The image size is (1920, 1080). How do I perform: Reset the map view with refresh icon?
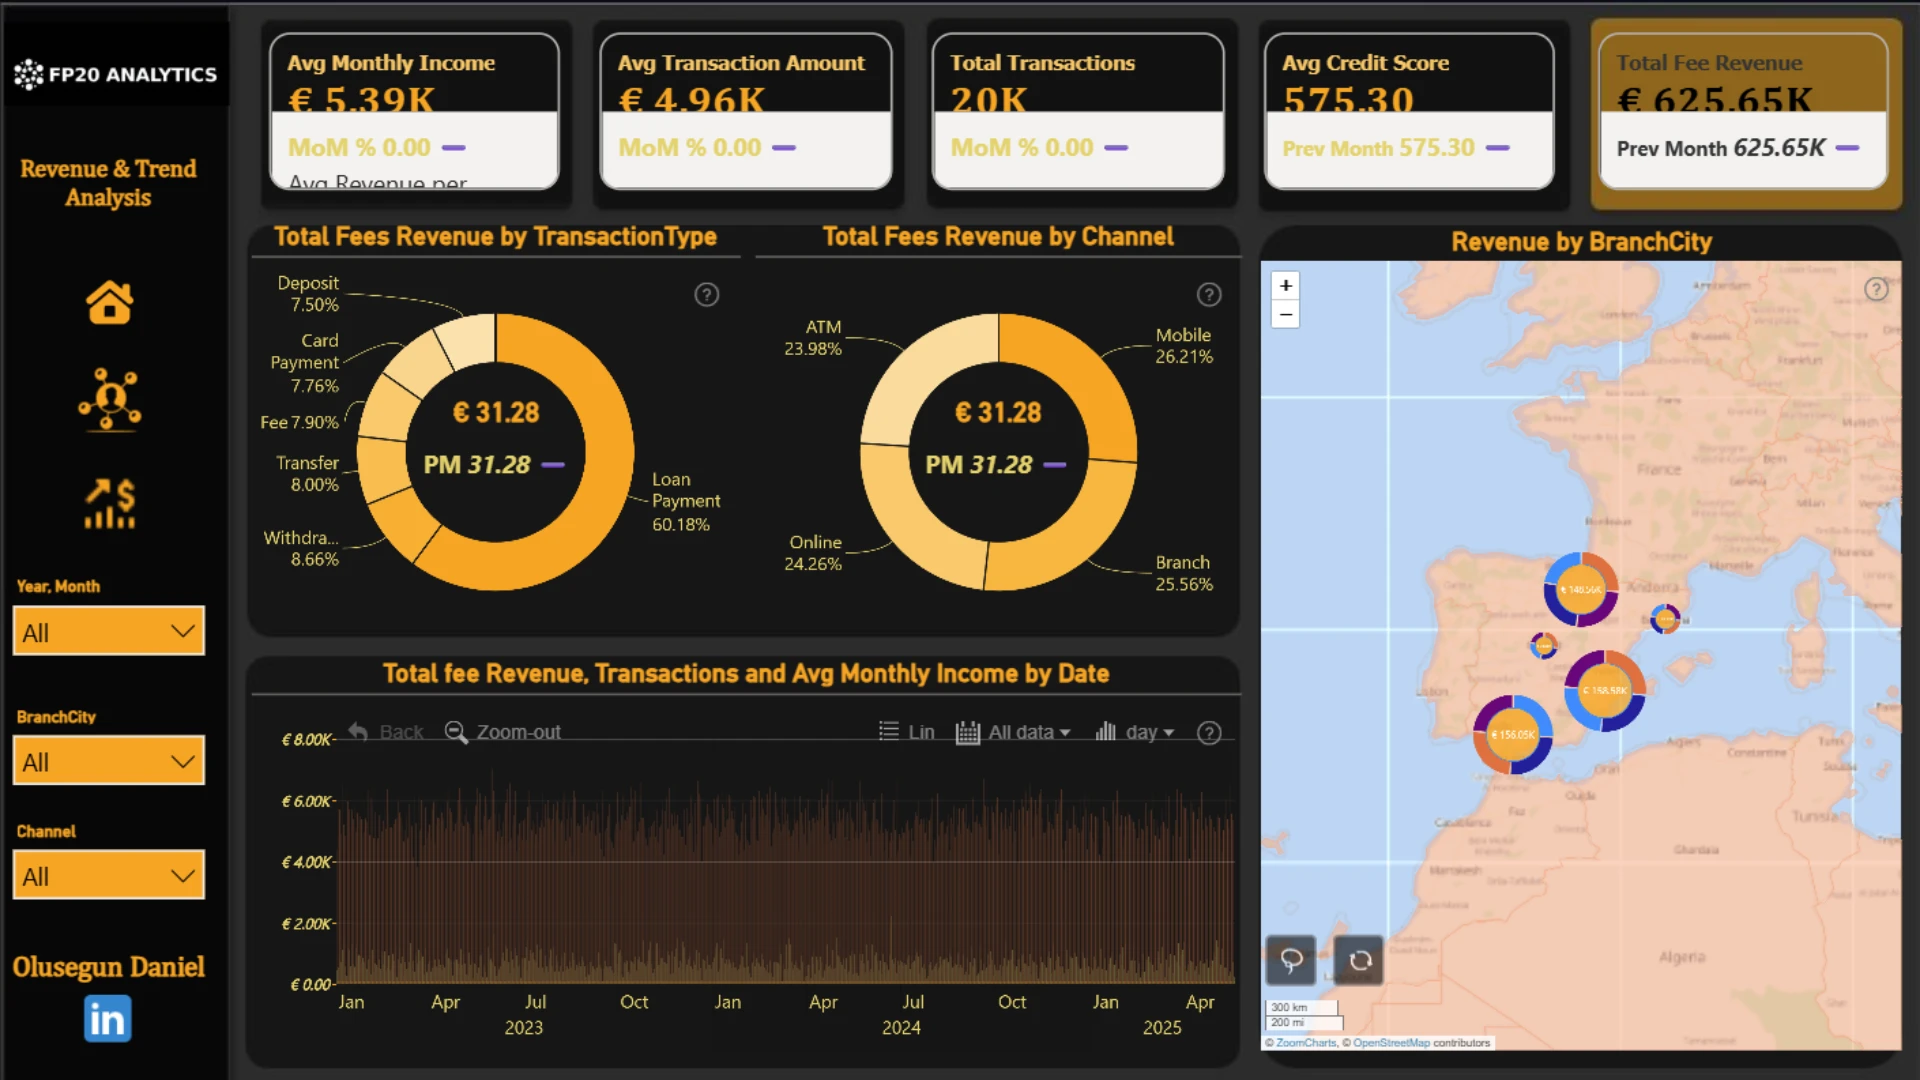pos(1360,961)
